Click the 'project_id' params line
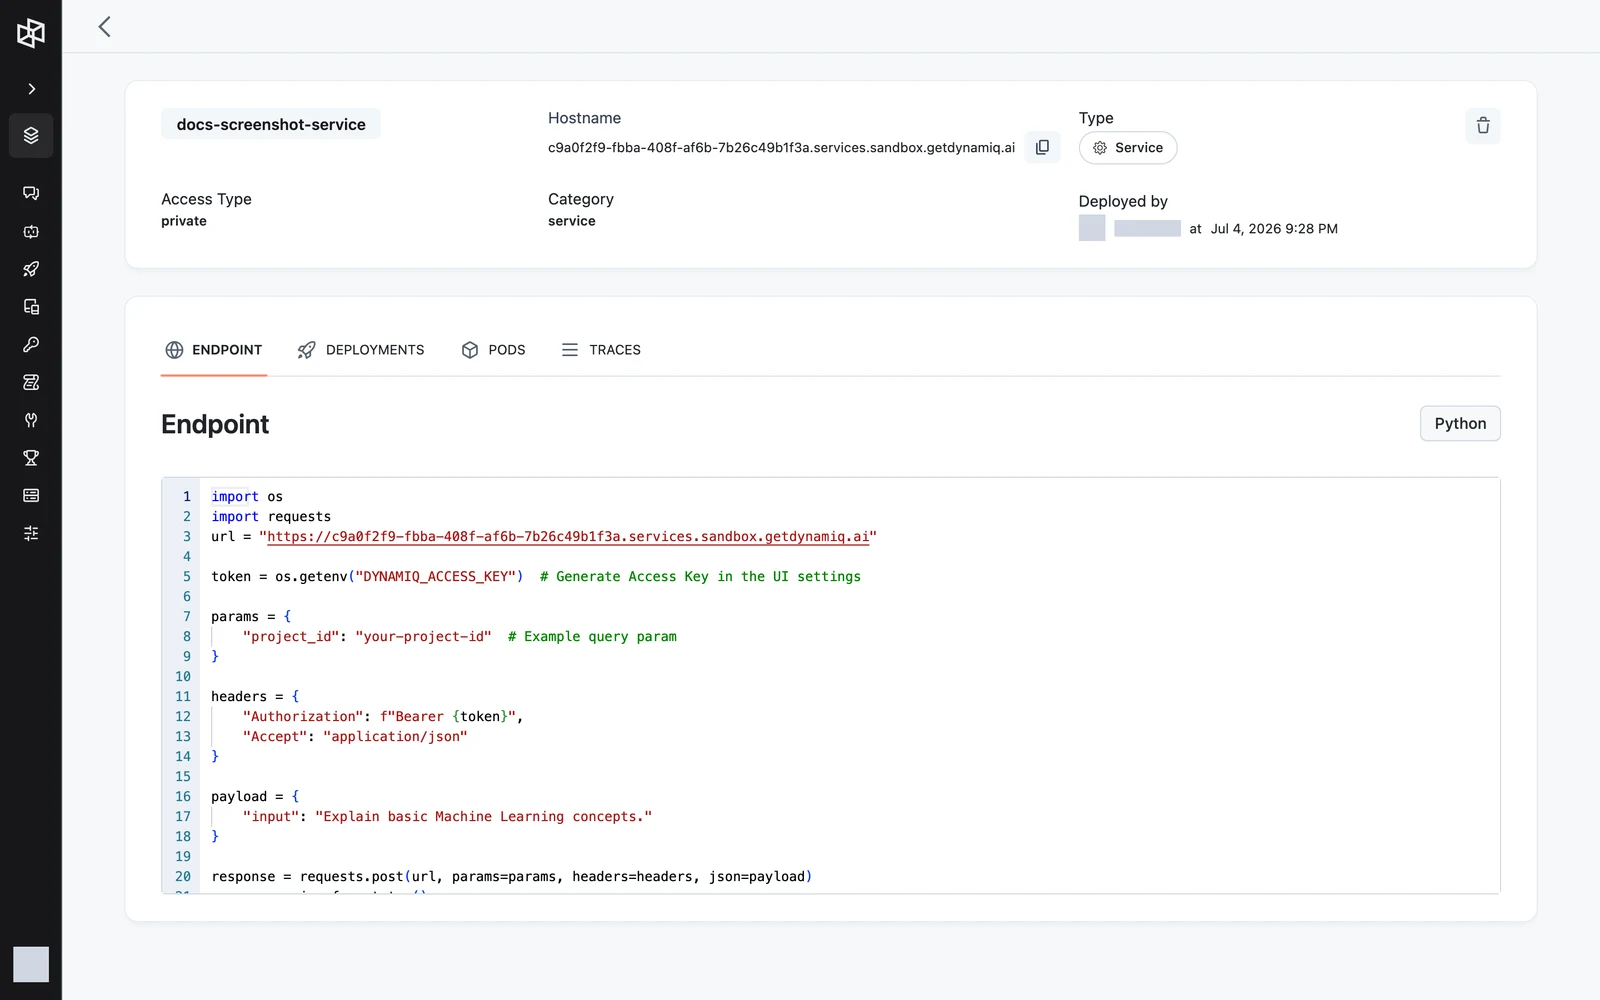1600x1000 pixels. [460, 637]
